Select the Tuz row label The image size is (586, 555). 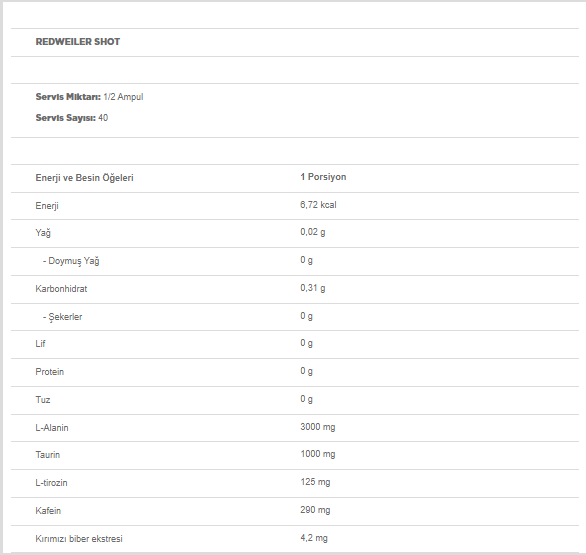point(43,400)
